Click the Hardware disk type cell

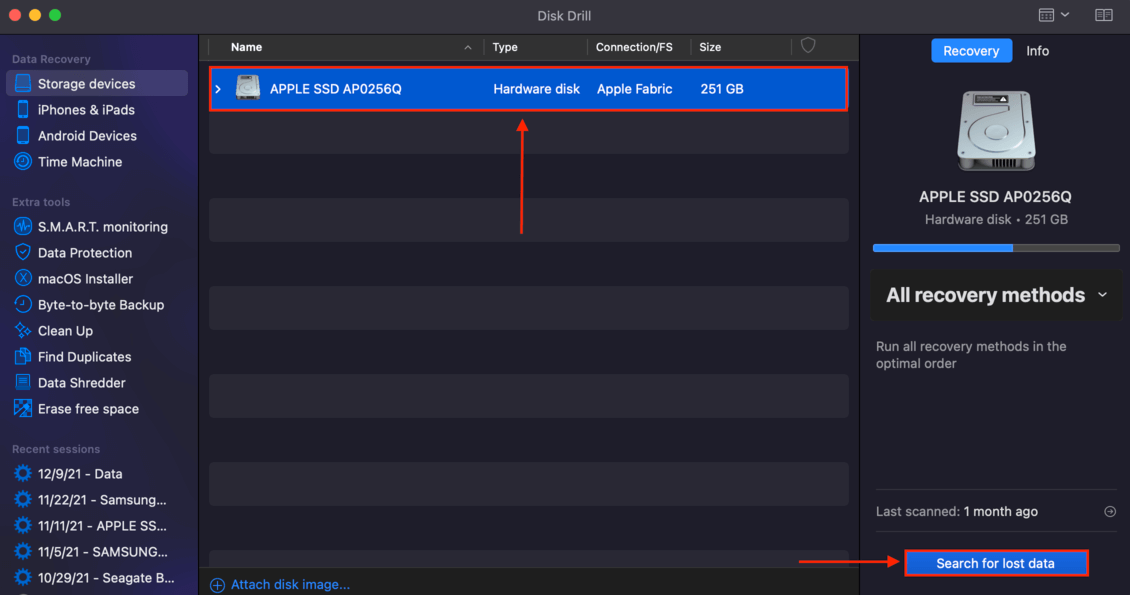(x=536, y=89)
